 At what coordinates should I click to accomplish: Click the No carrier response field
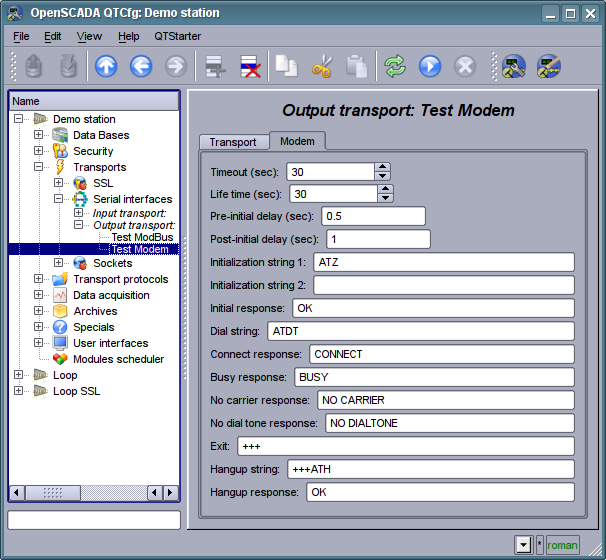pyautogui.click(x=446, y=400)
